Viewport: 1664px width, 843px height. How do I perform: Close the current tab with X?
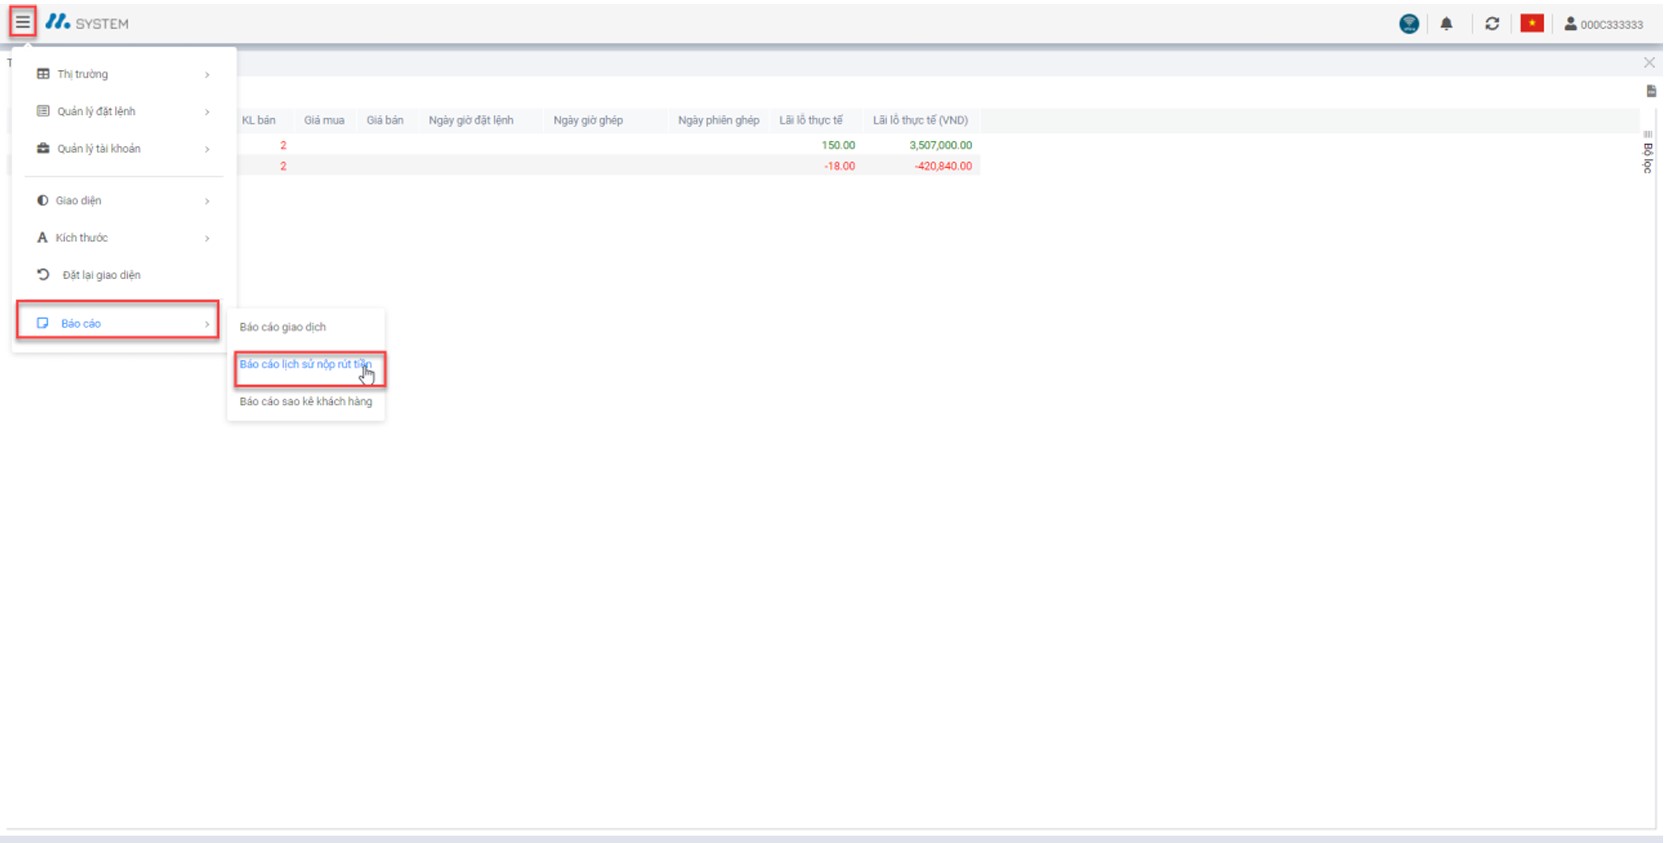click(1649, 63)
